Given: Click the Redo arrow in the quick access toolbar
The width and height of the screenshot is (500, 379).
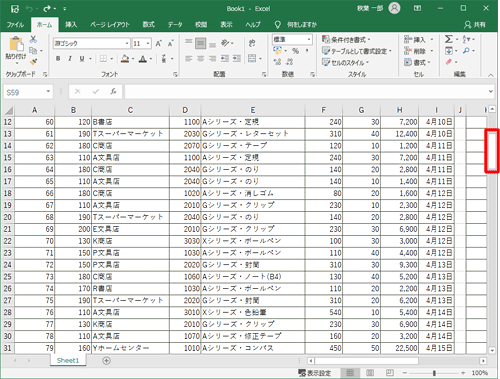Looking at the screenshot, I should pos(46,9).
